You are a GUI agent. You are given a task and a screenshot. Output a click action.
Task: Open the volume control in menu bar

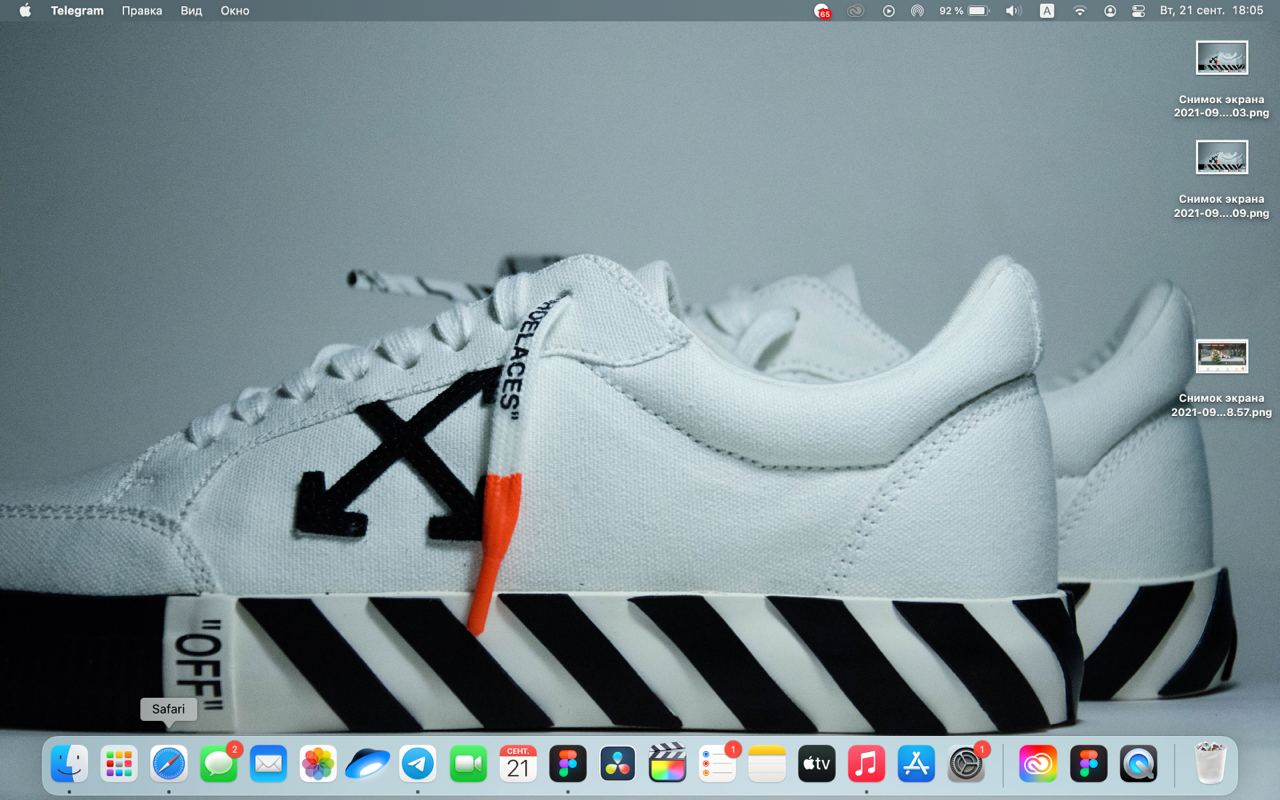[x=1013, y=11]
